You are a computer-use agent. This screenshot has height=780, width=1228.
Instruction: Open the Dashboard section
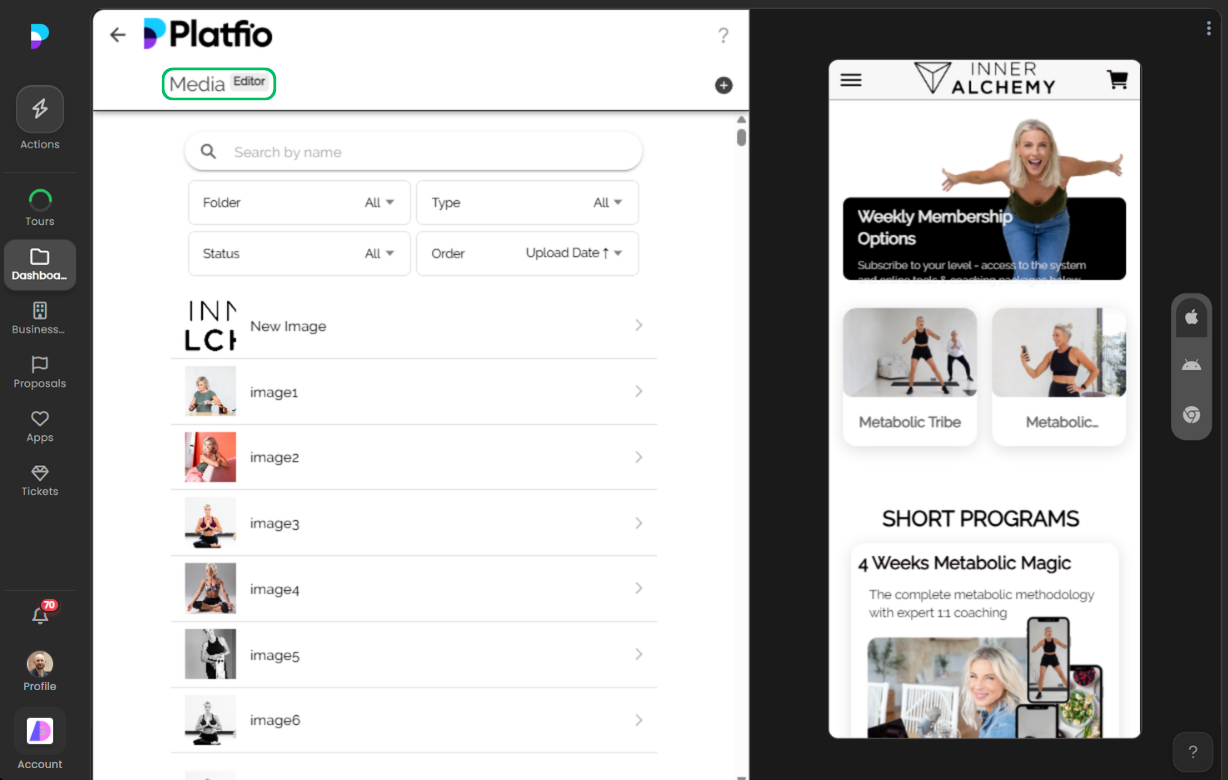(x=39, y=262)
